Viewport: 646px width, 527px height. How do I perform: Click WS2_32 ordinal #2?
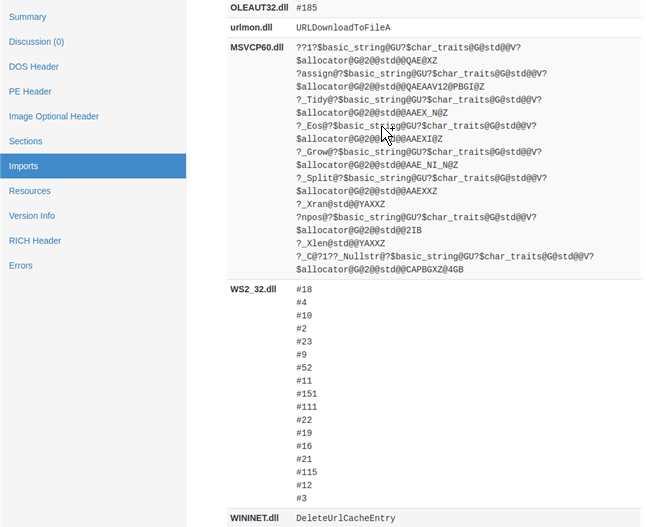point(301,328)
